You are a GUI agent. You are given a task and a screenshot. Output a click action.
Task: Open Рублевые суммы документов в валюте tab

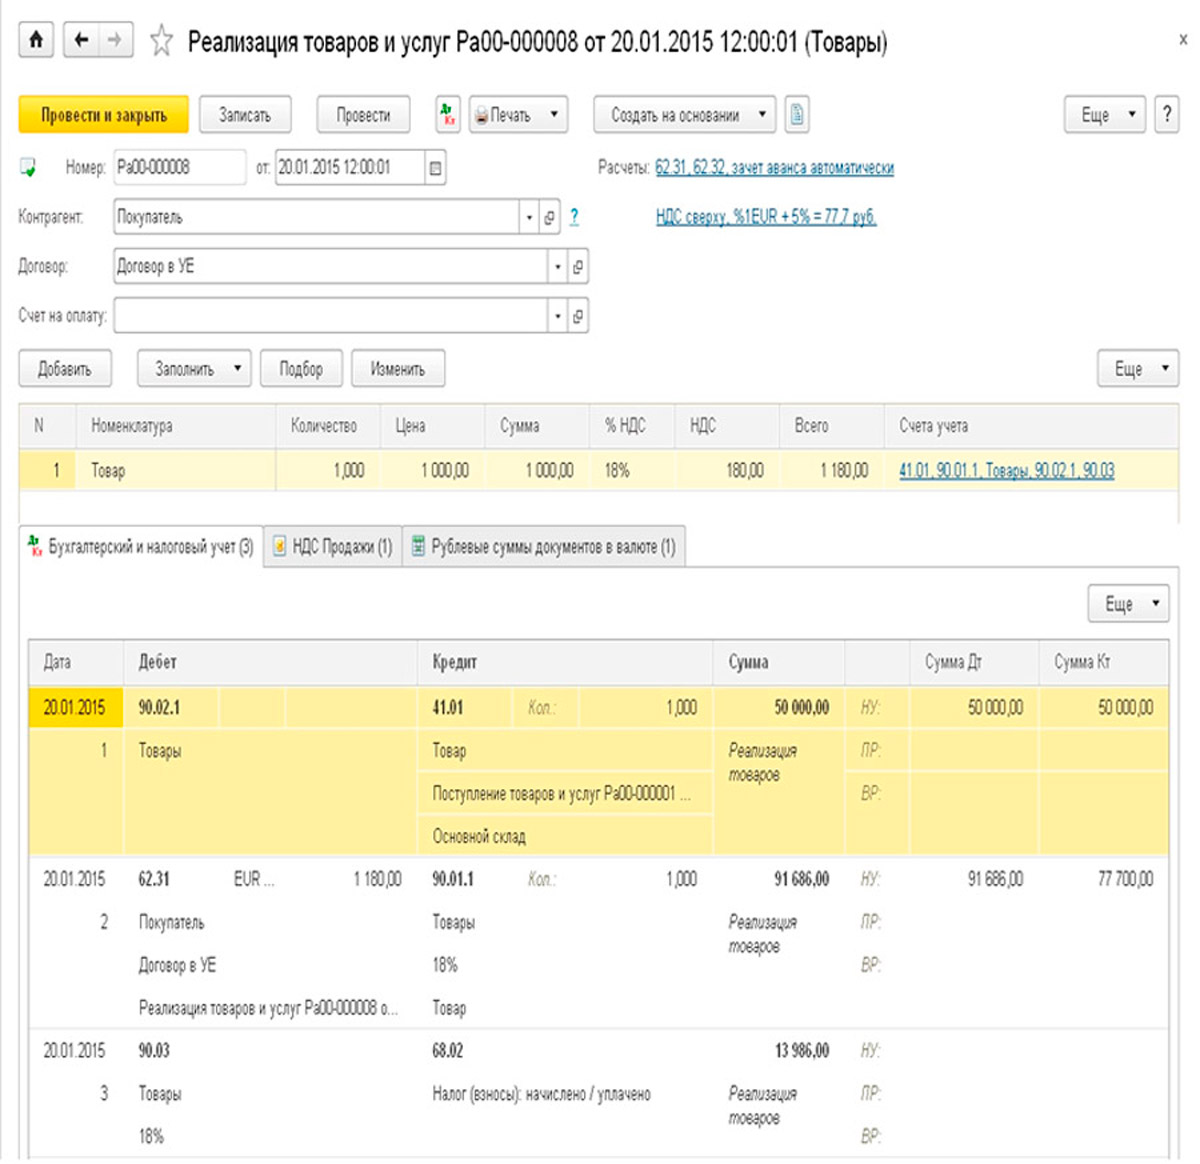[544, 547]
